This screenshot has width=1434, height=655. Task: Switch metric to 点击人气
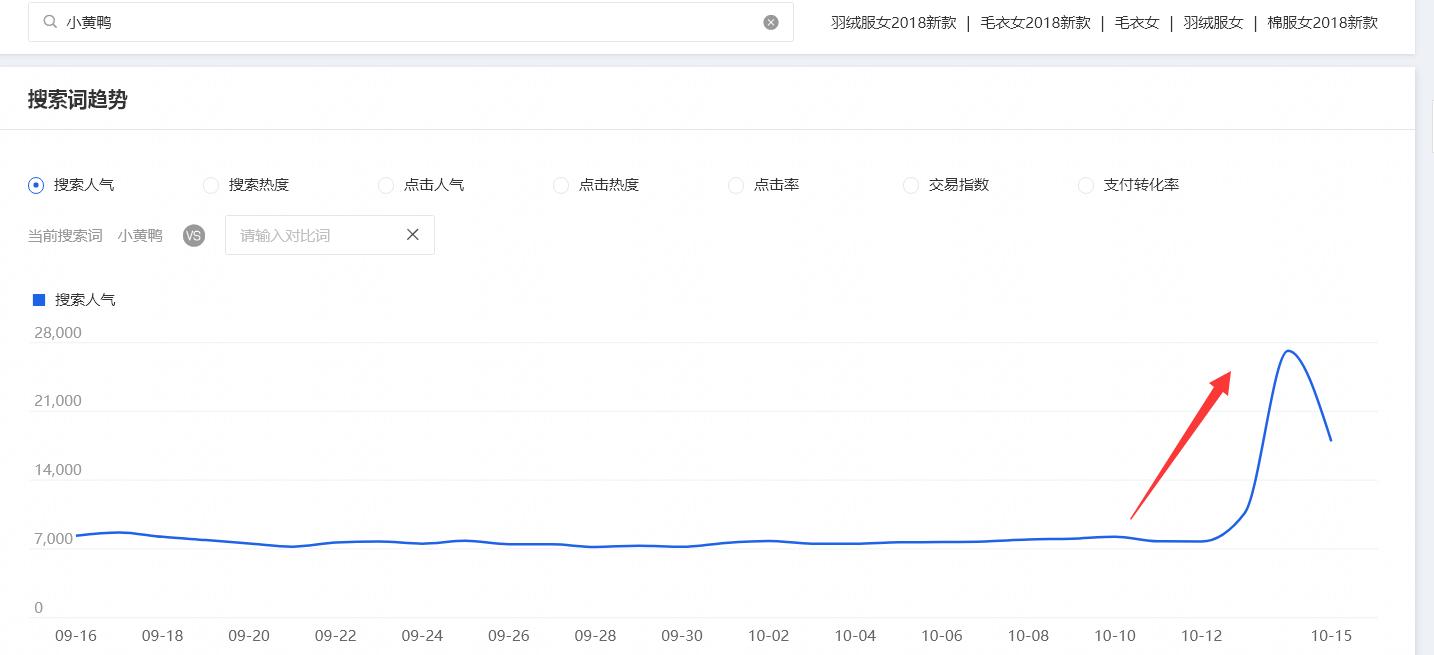tap(385, 185)
